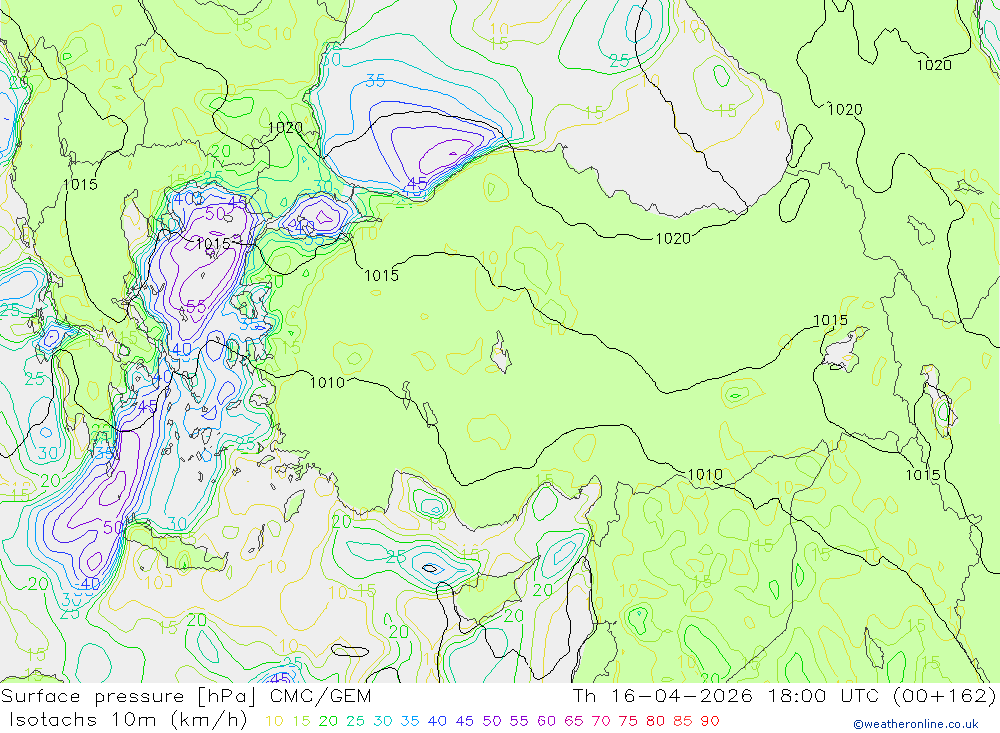Image resolution: width=1000 pixels, height=733 pixels.
Task: Select the legend value 70 in the isotach scale
Action: [601, 722]
